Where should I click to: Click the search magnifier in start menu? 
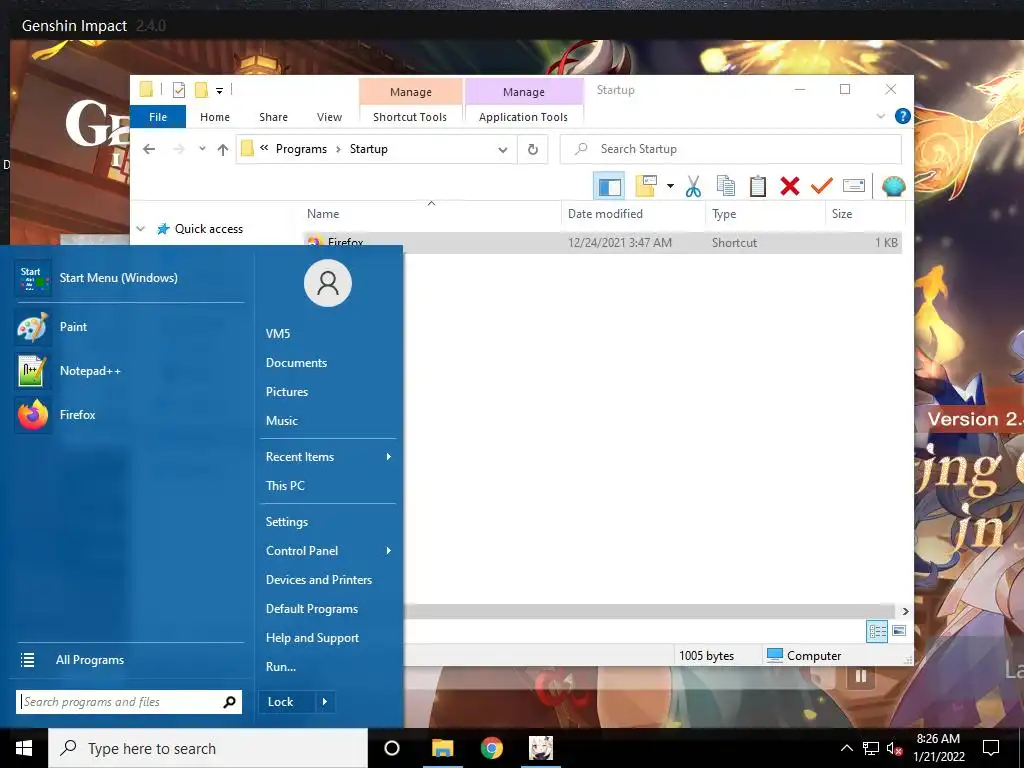[x=229, y=702]
